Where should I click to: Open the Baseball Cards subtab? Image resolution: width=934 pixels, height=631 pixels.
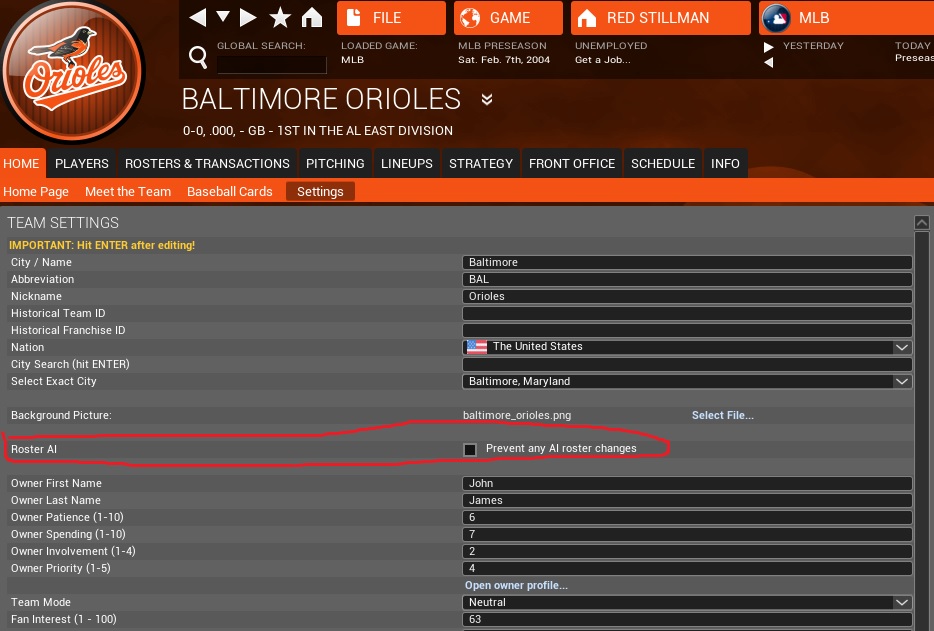[229, 191]
